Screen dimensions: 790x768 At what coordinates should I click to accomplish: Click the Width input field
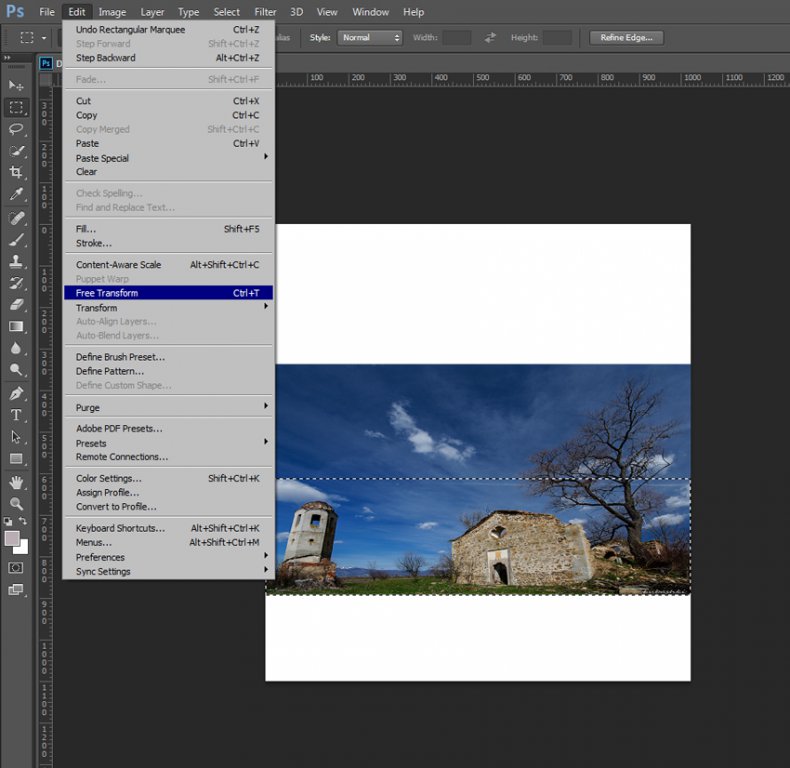pos(456,38)
